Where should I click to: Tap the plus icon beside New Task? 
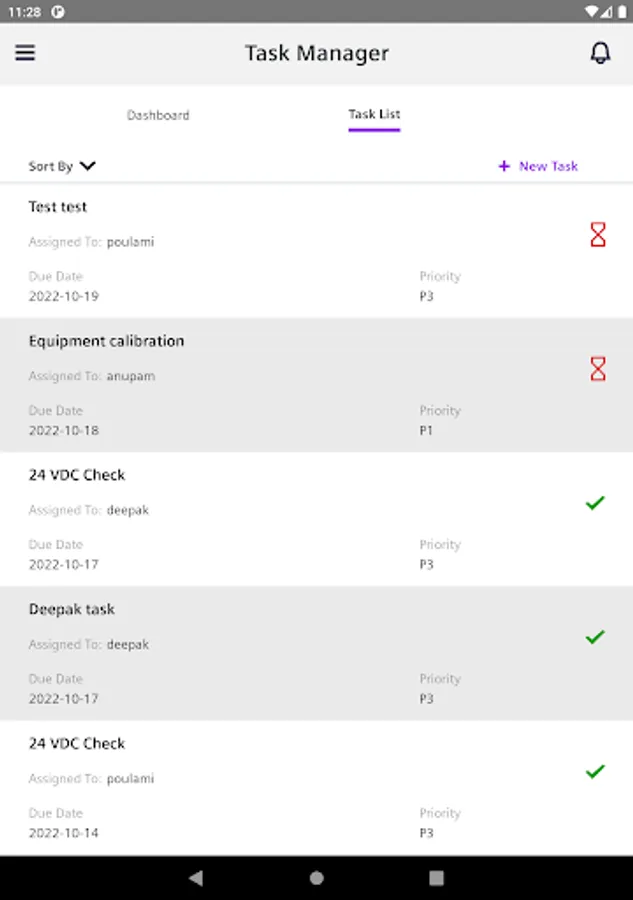coord(504,166)
